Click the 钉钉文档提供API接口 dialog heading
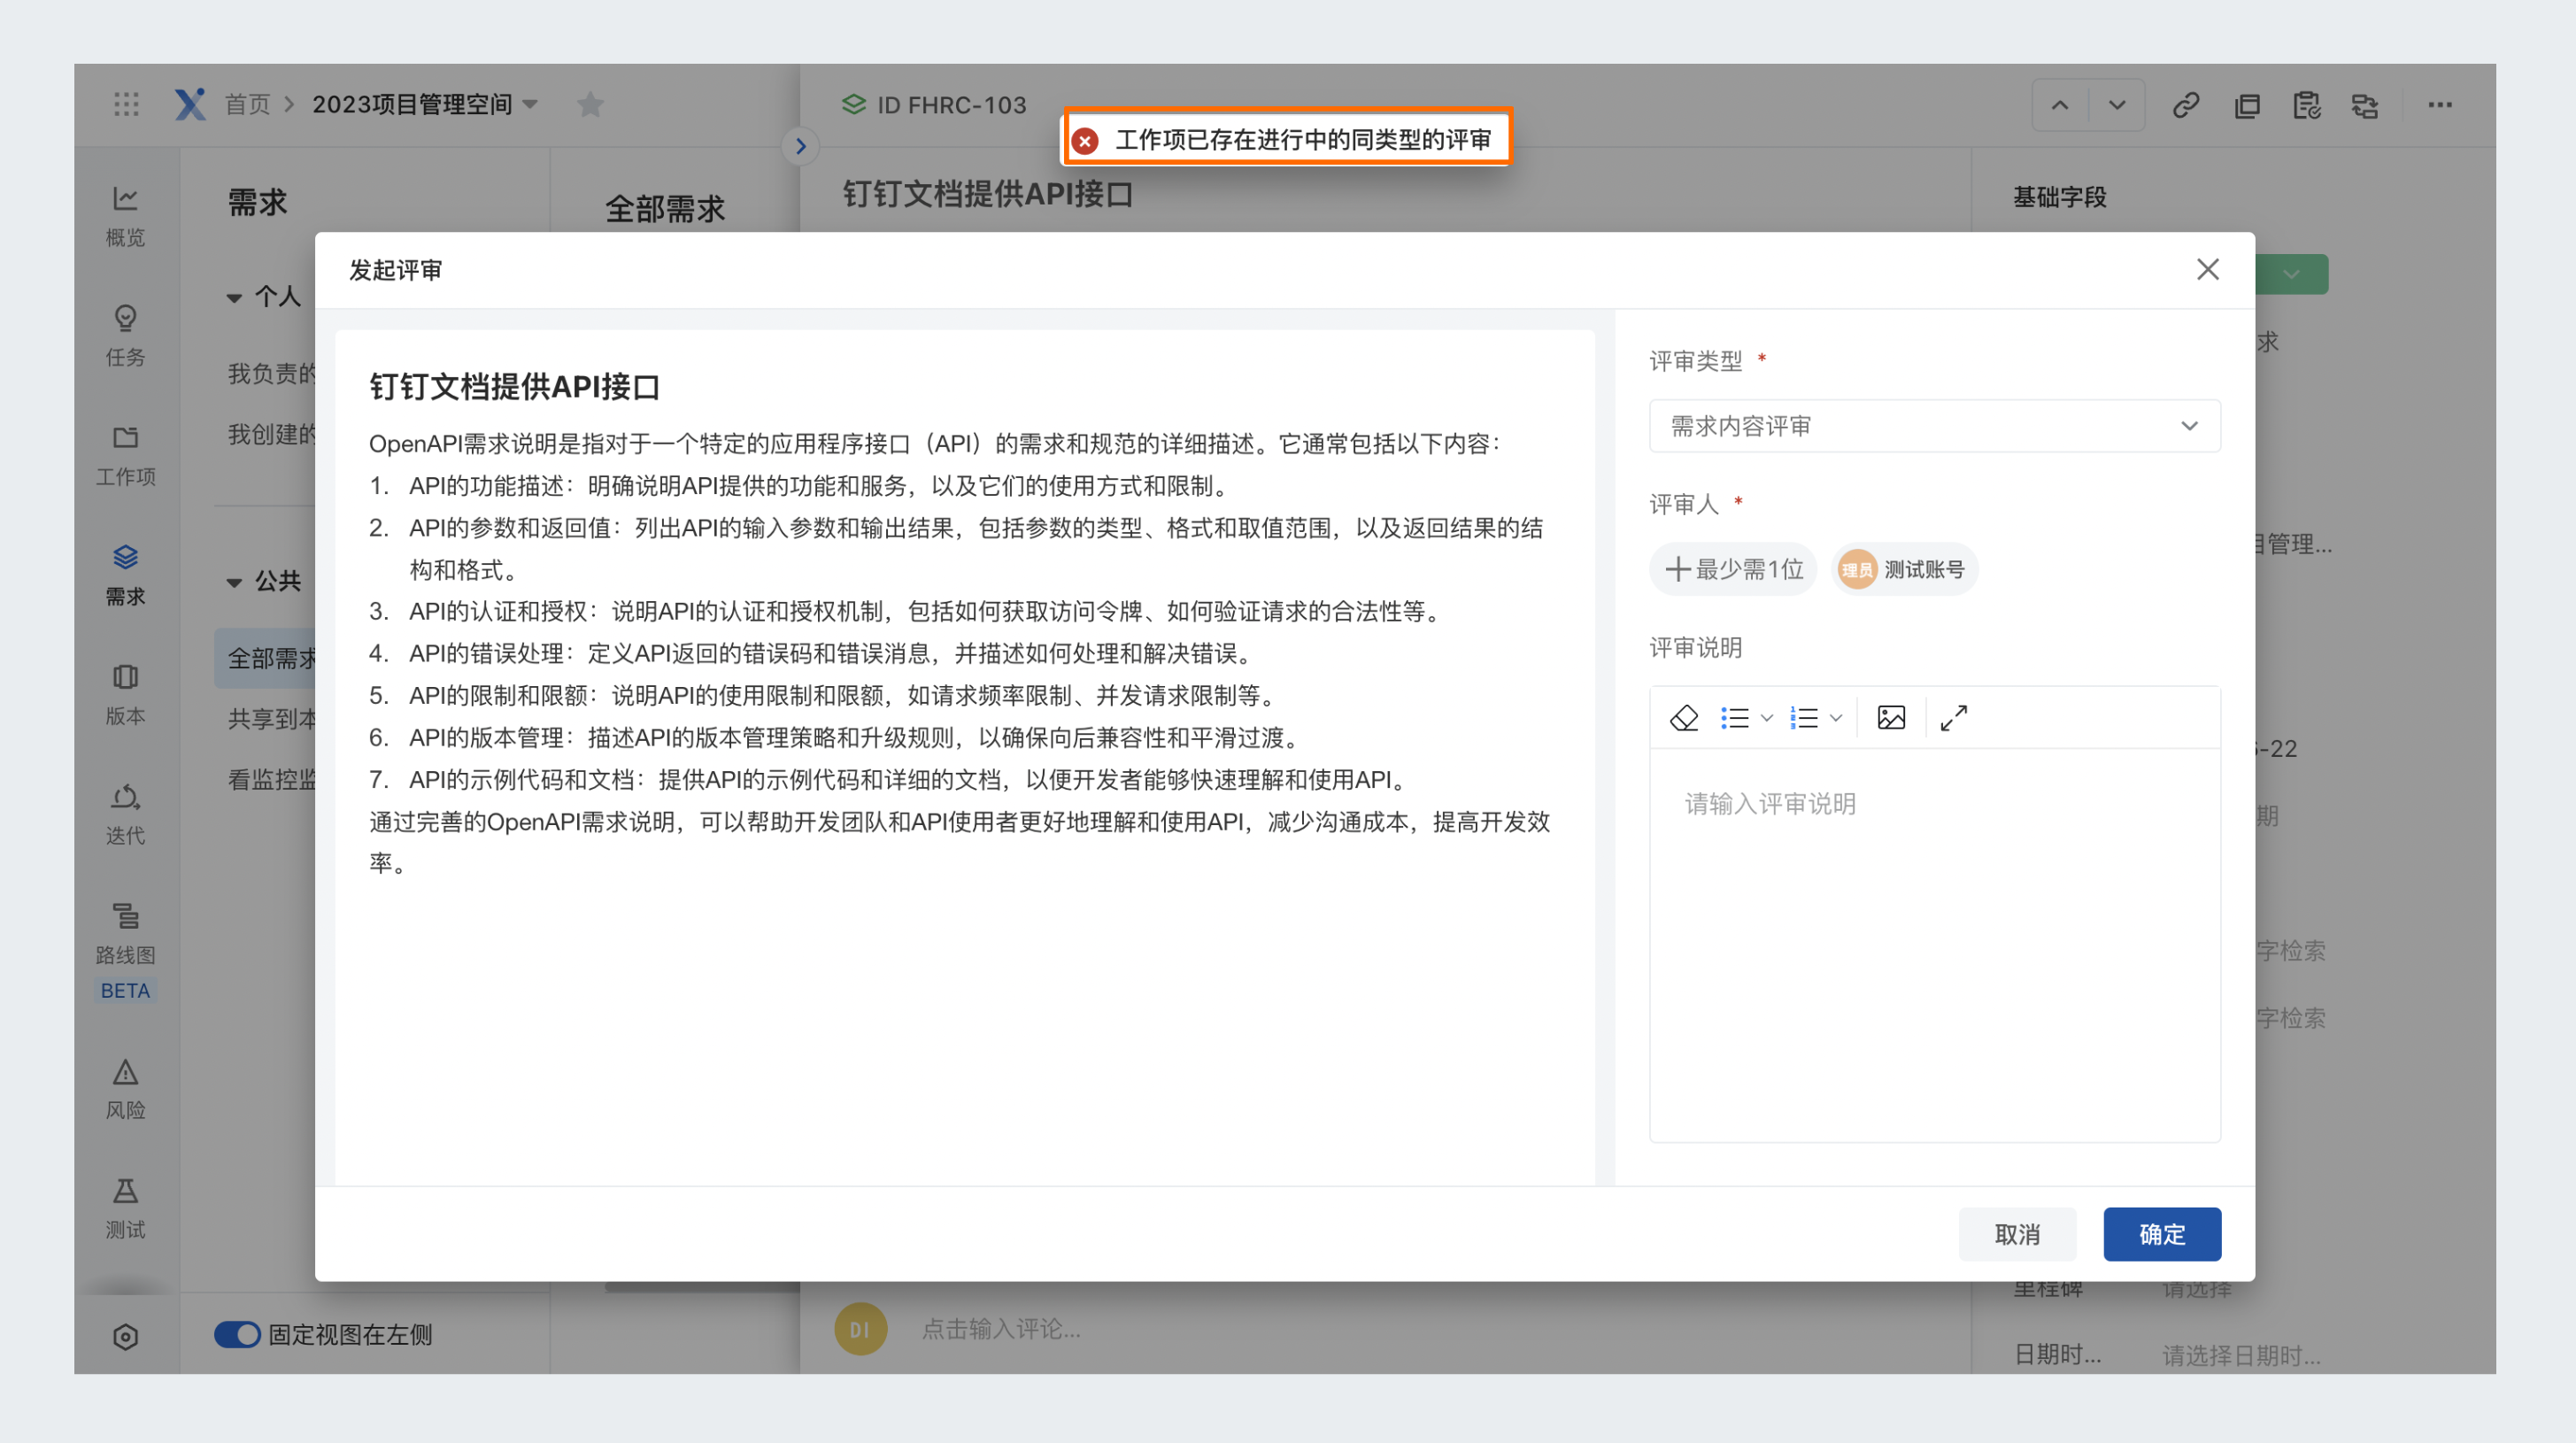2576x1443 pixels. coord(514,387)
